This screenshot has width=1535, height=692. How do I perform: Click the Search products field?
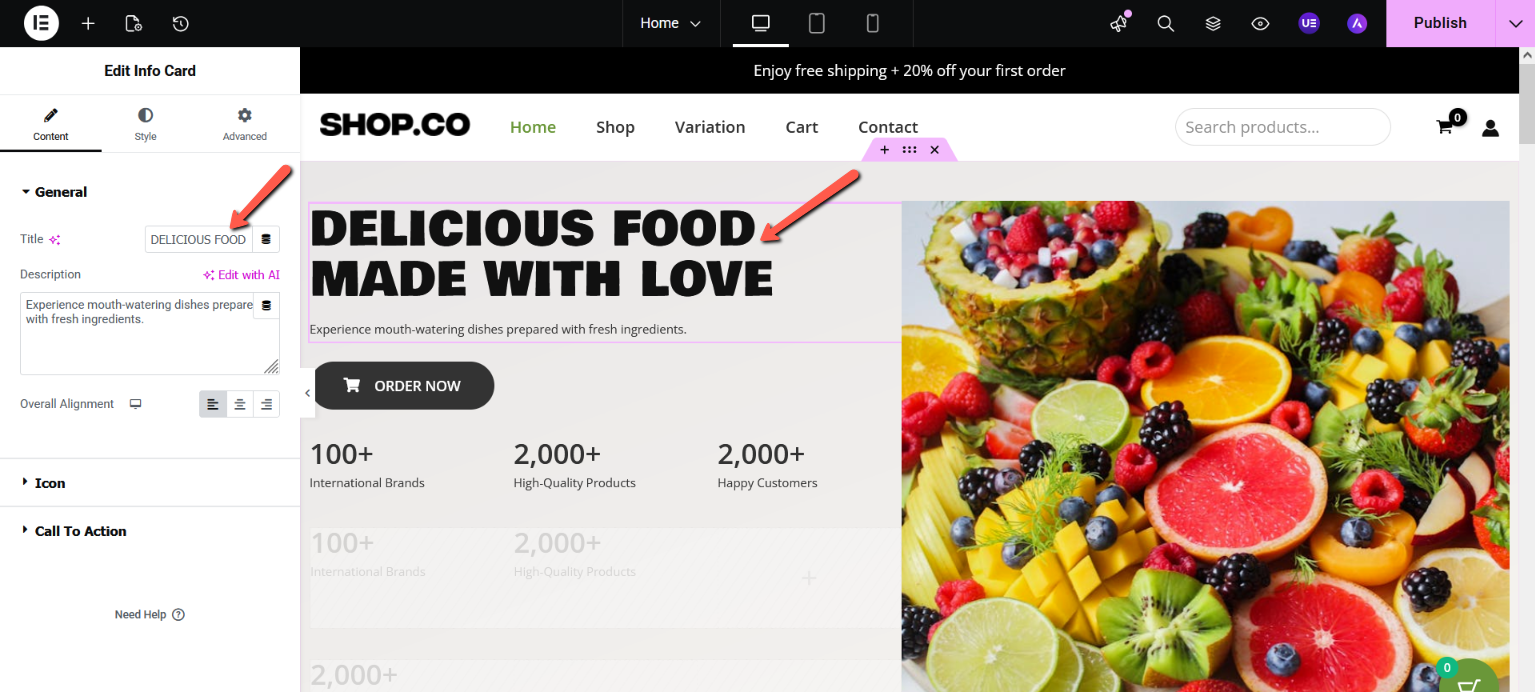(x=1282, y=127)
